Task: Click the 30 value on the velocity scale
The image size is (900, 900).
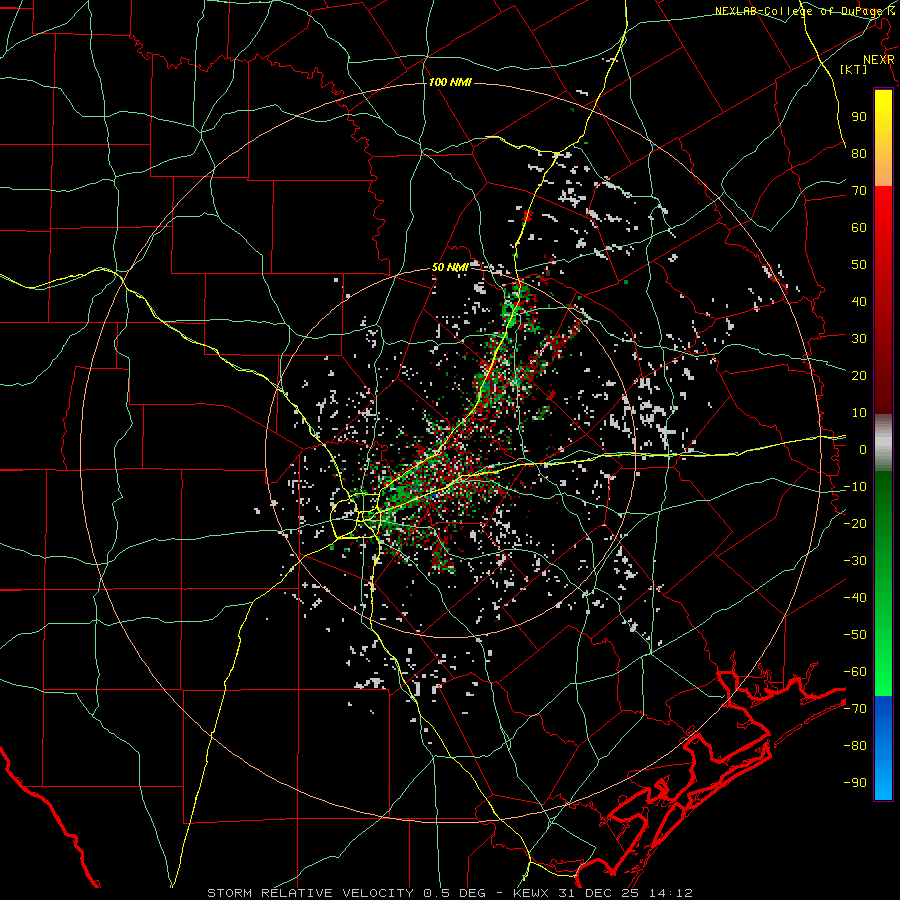Action: tap(859, 339)
